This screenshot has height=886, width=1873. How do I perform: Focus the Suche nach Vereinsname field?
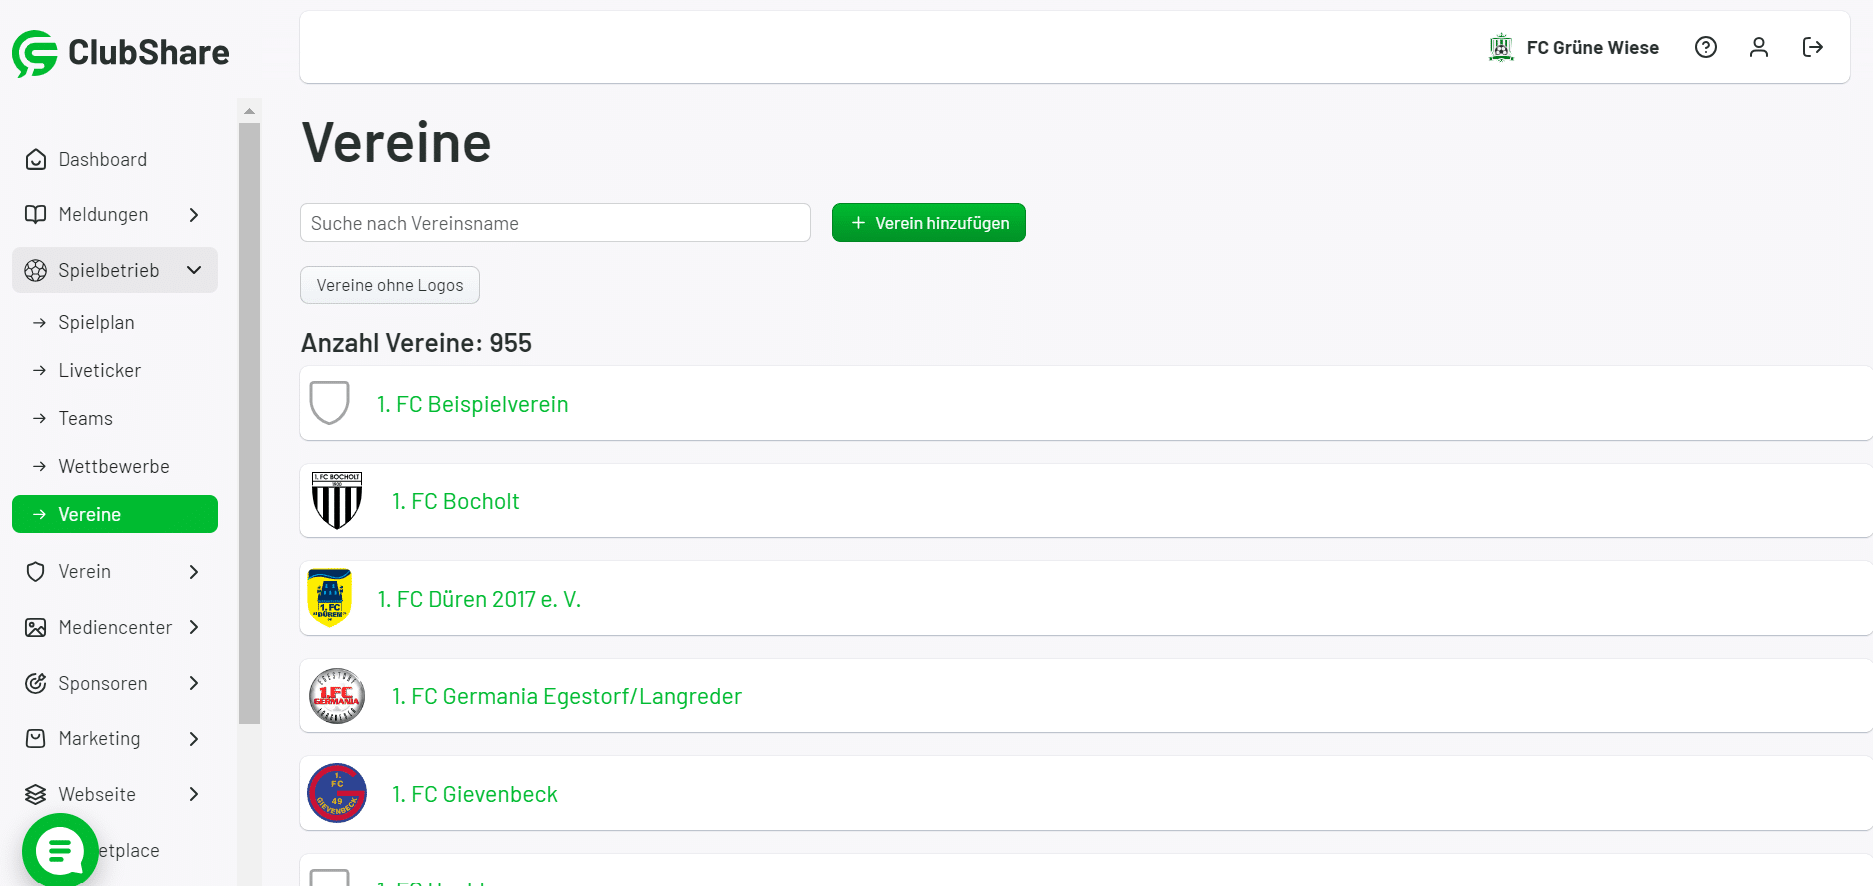point(555,223)
